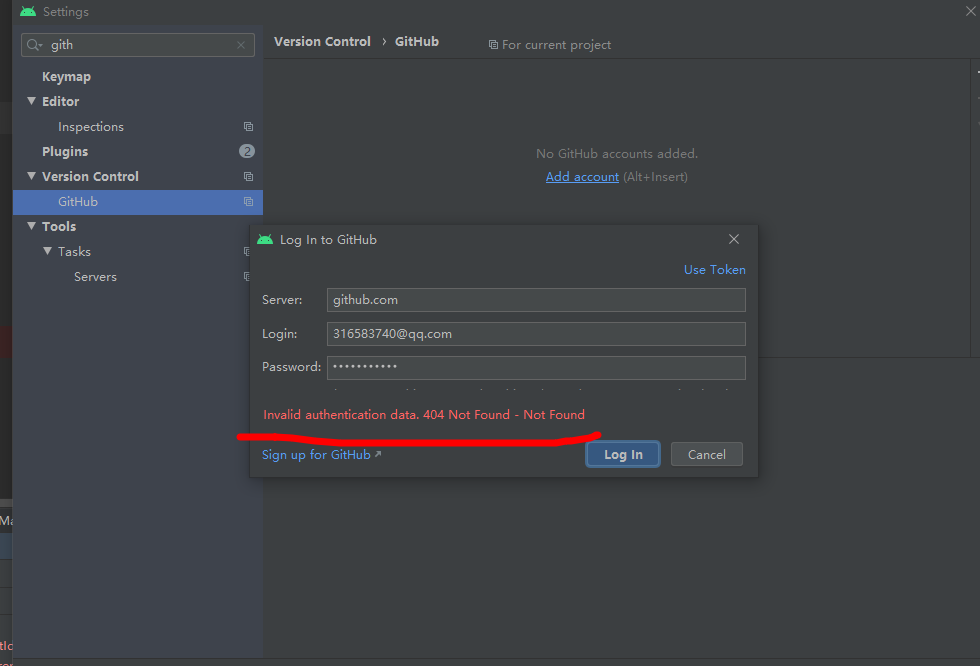Close the Settings window
Image resolution: width=980 pixels, height=666 pixels.
point(971,11)
